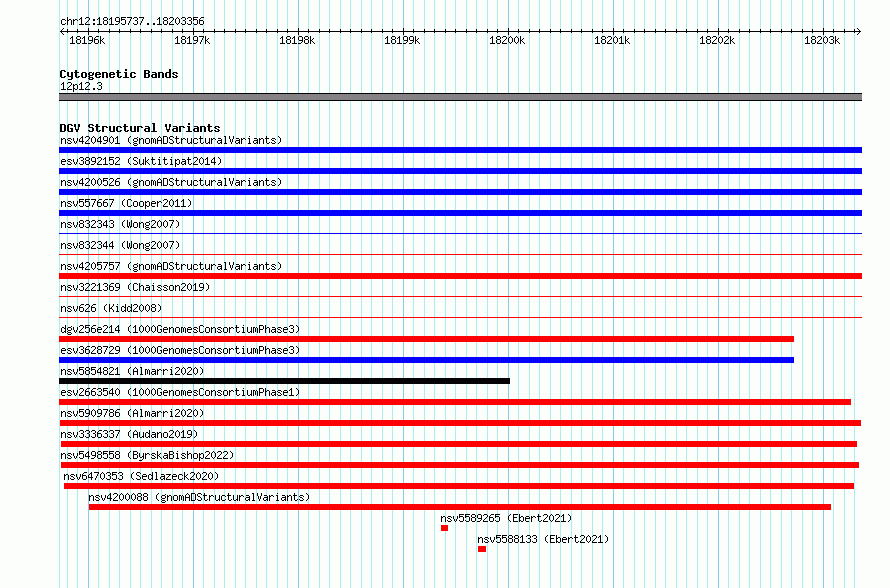The image size is (890, 588).
Task: Click the red bar for nsv3336337
Action: pyautogui.click(x=459, y=444)
